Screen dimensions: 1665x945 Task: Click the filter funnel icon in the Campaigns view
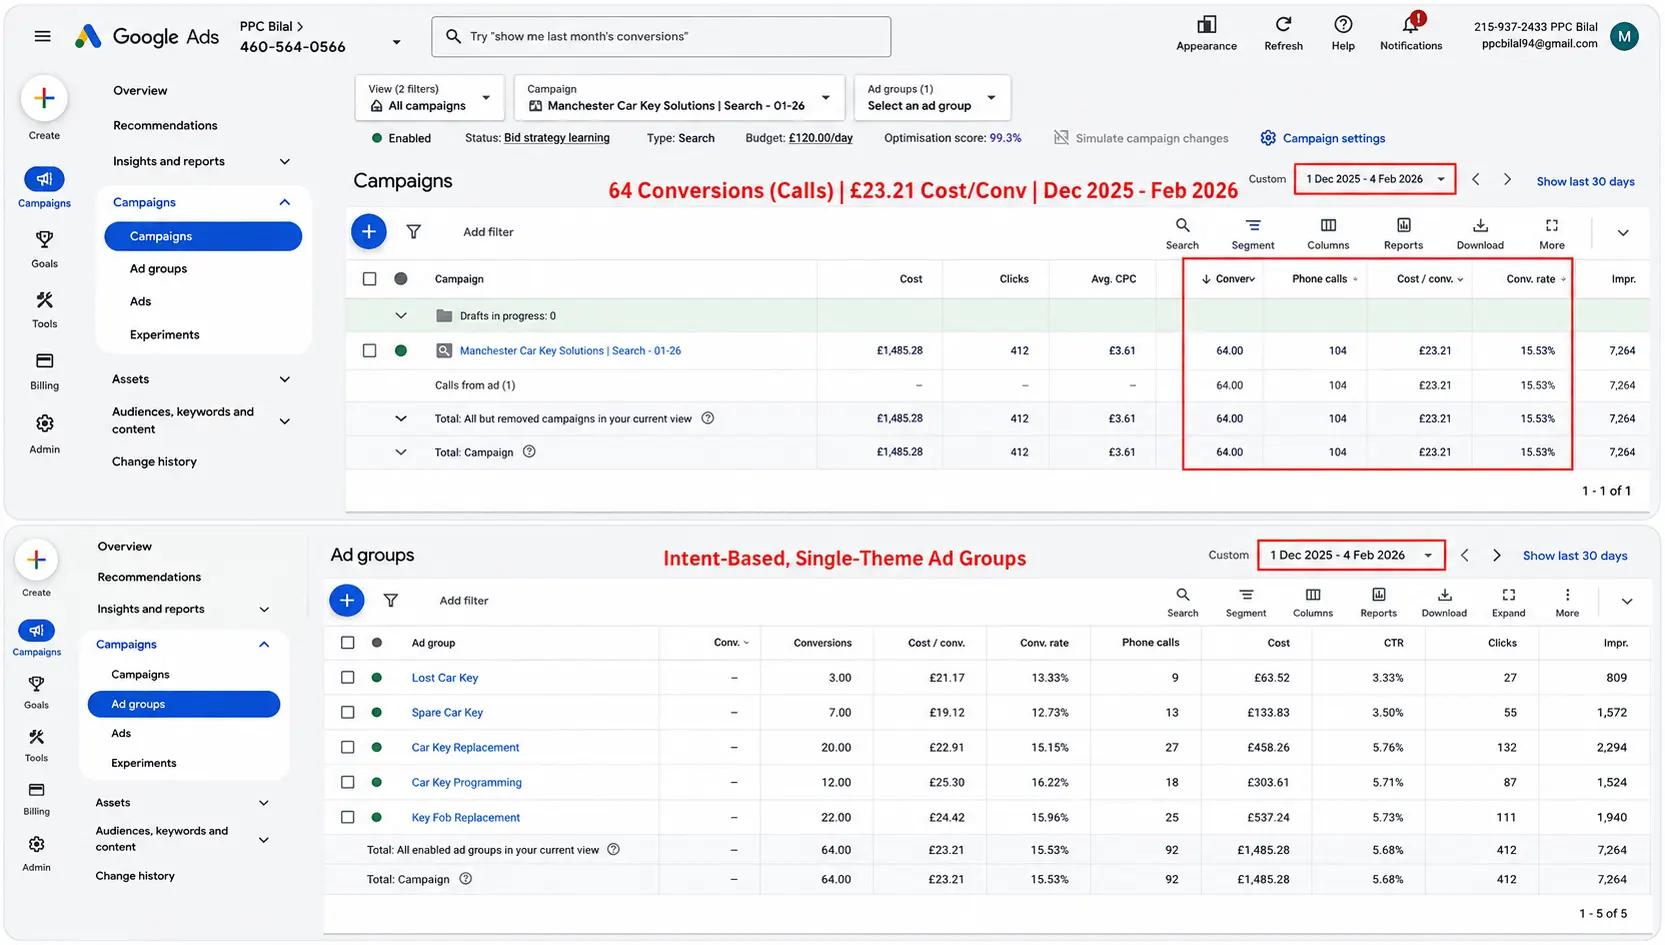413,232
